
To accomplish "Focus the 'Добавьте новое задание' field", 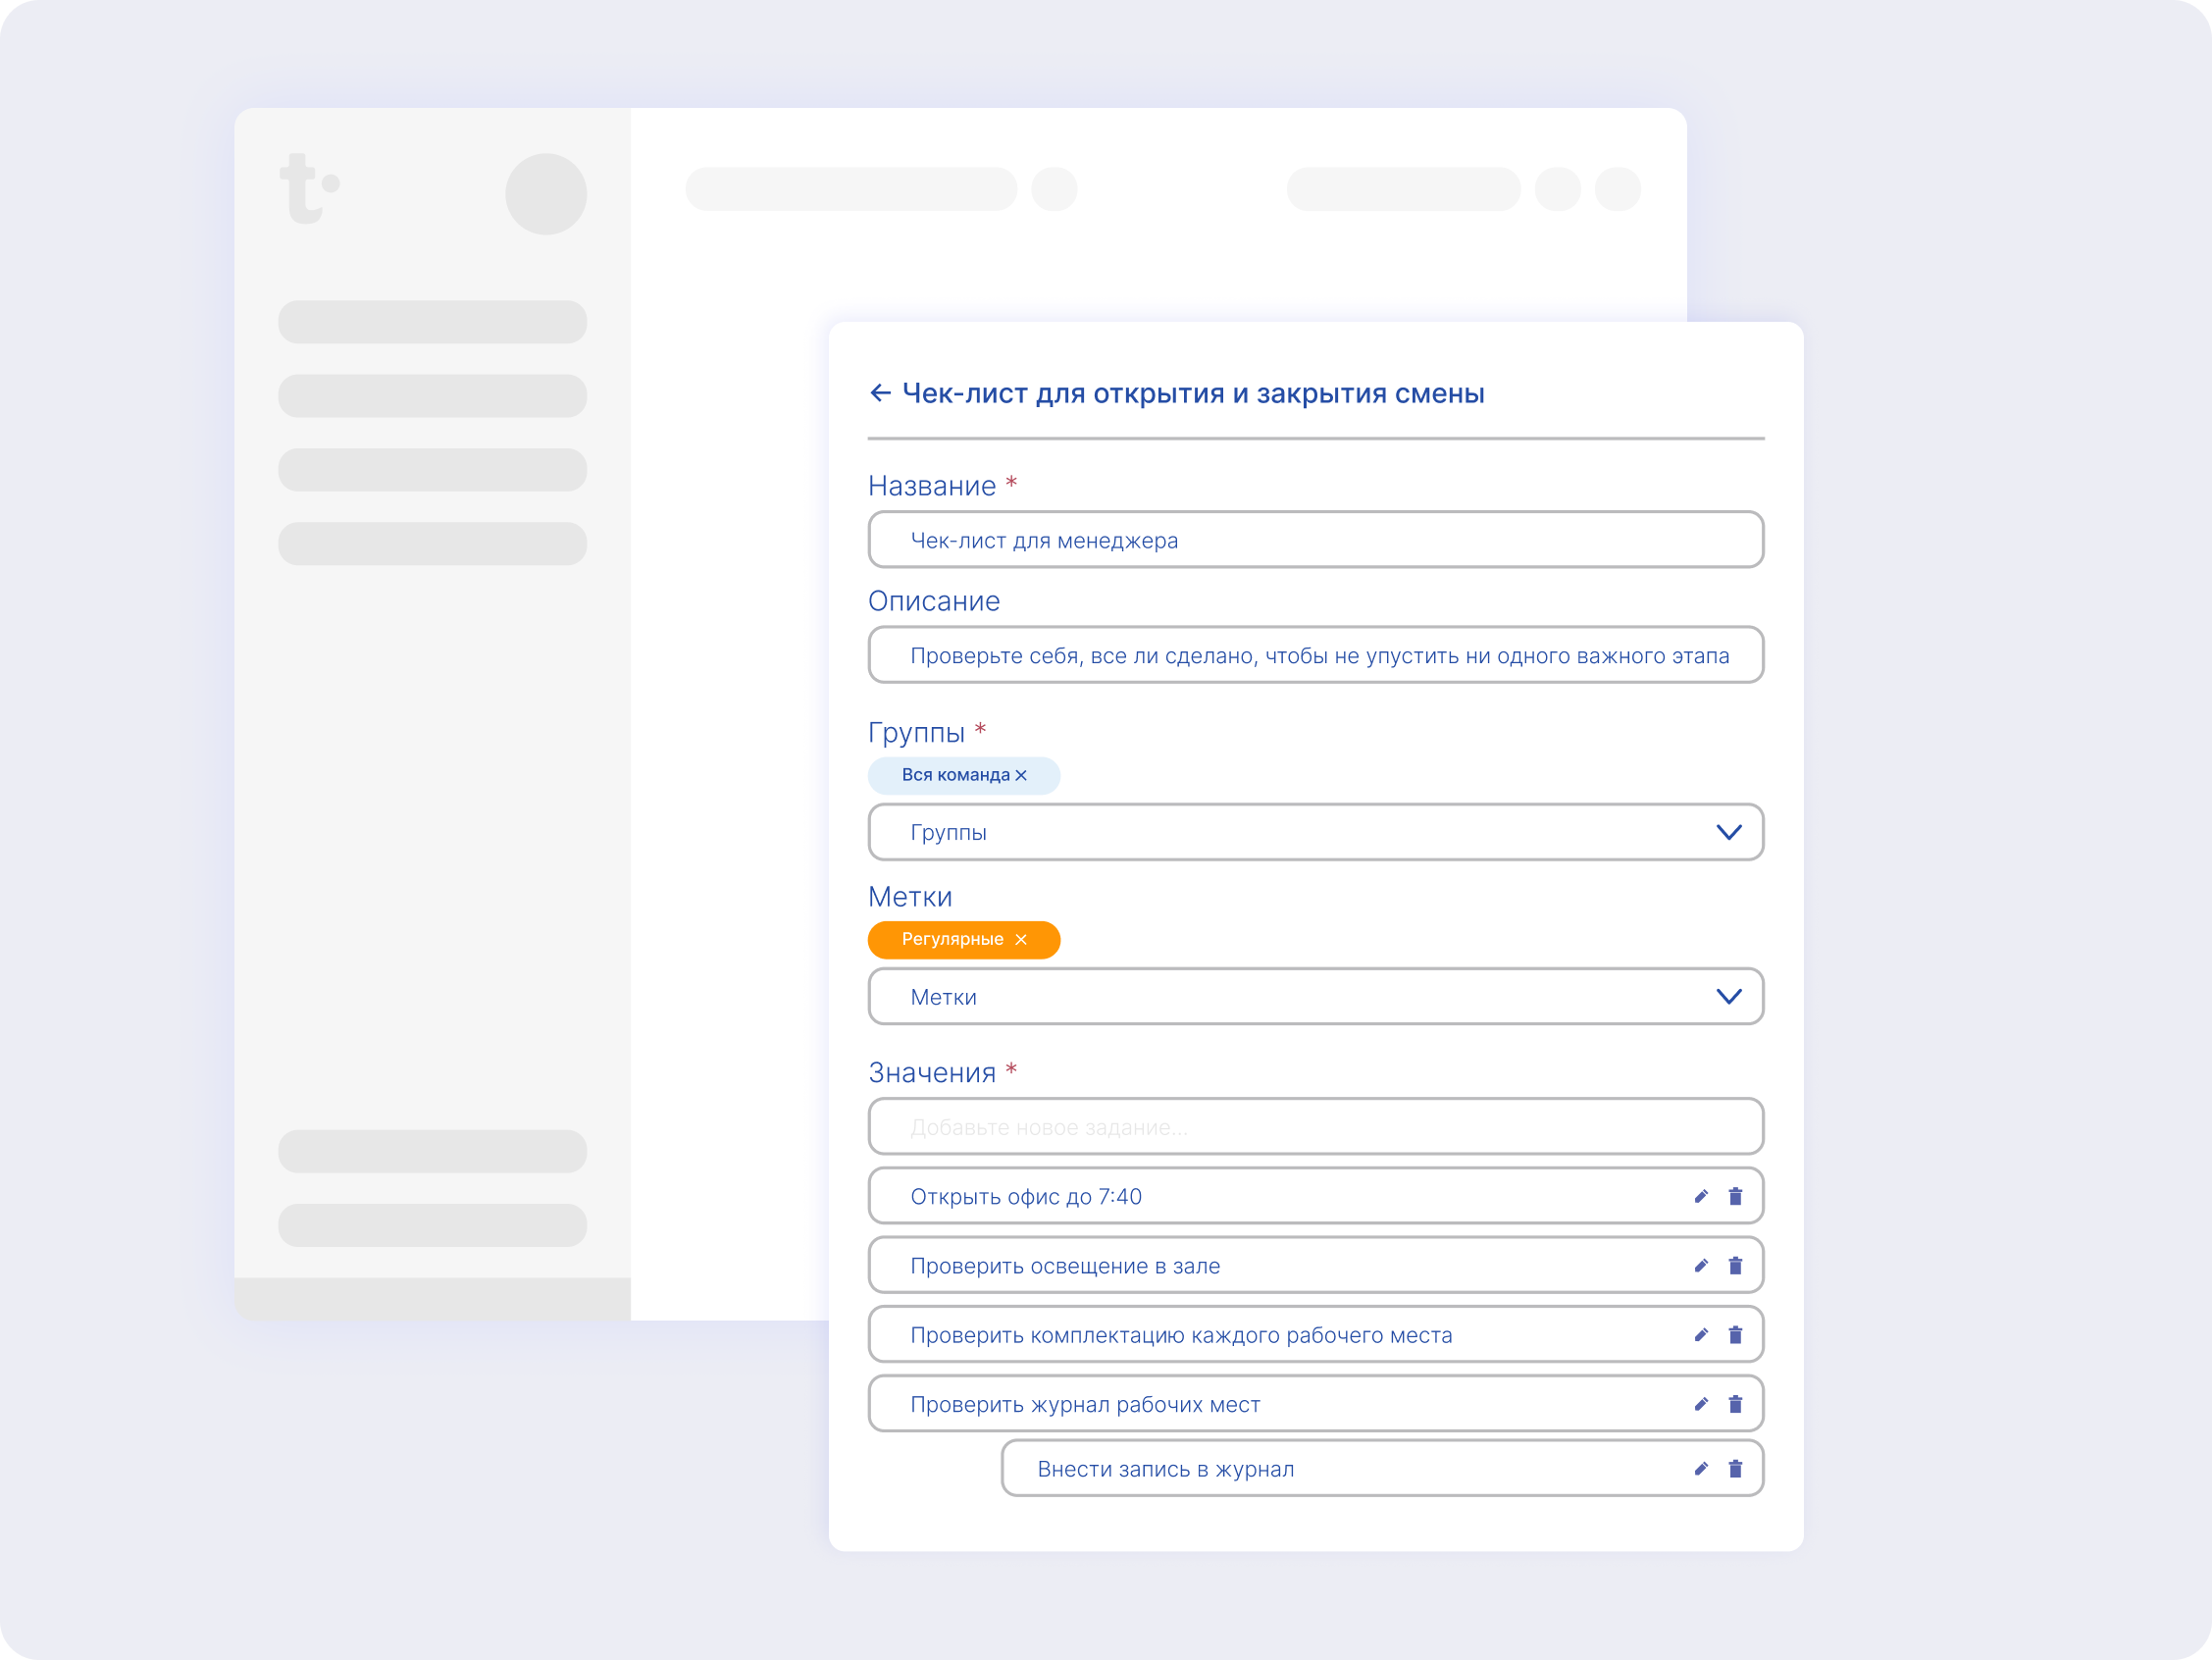I will 1316,1127.
